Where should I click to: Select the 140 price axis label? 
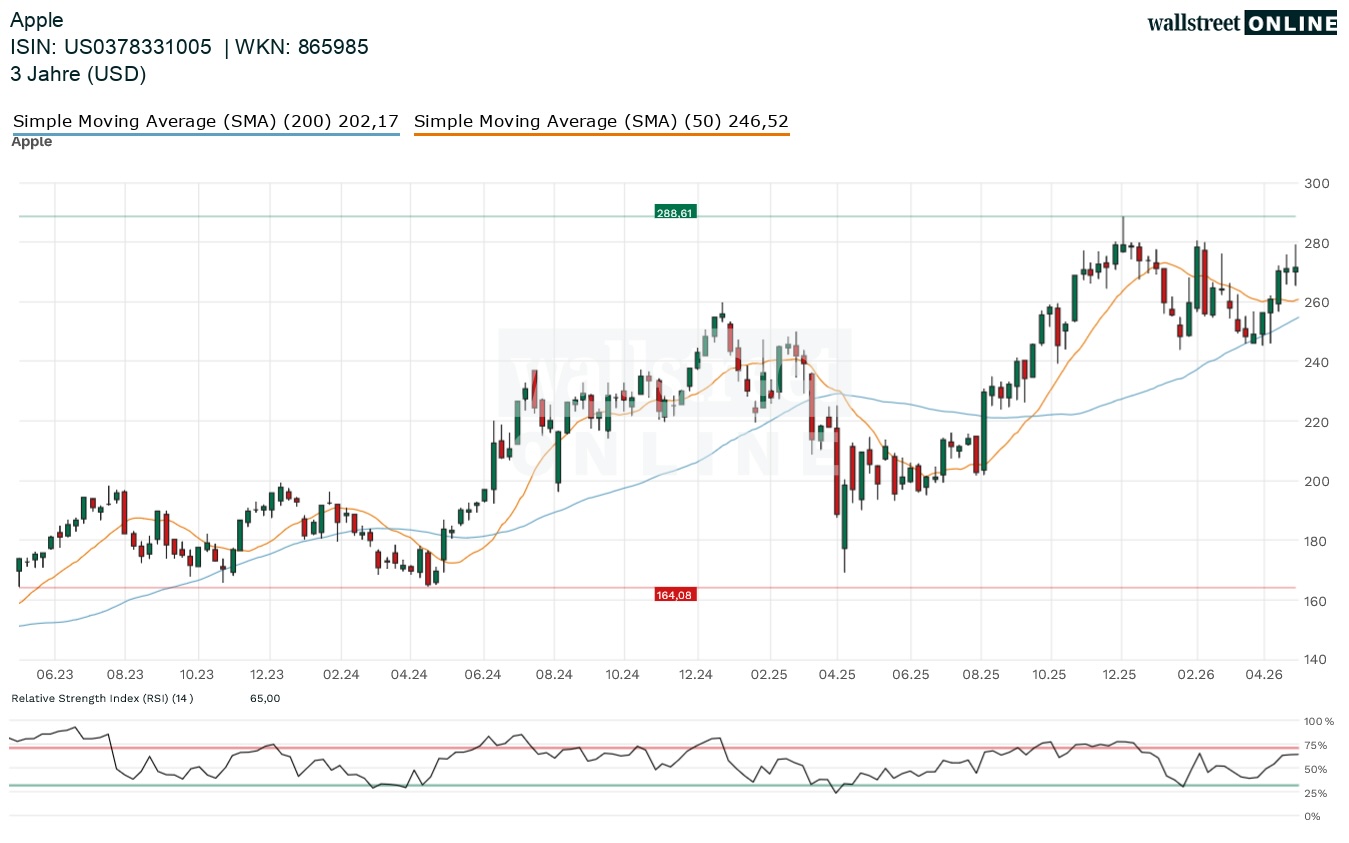tap(1315, 660)
